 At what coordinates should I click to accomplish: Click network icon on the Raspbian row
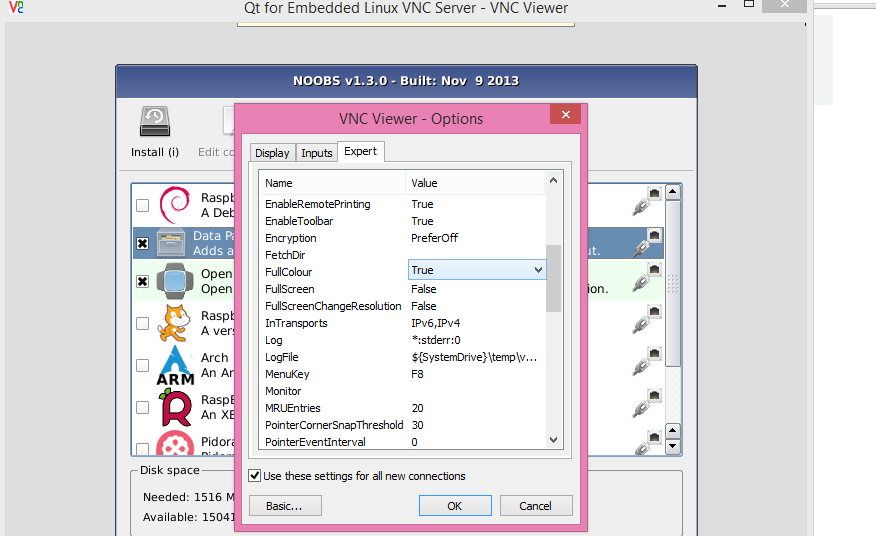[x=648, y=201]
